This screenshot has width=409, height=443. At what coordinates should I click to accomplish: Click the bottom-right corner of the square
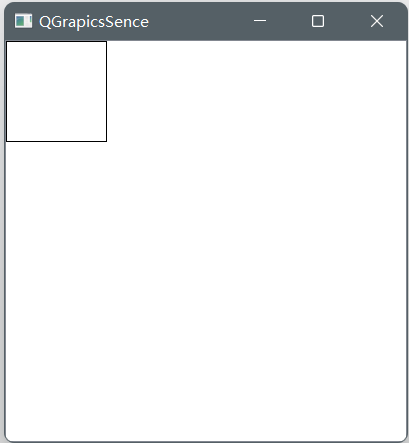click(106, 141)
